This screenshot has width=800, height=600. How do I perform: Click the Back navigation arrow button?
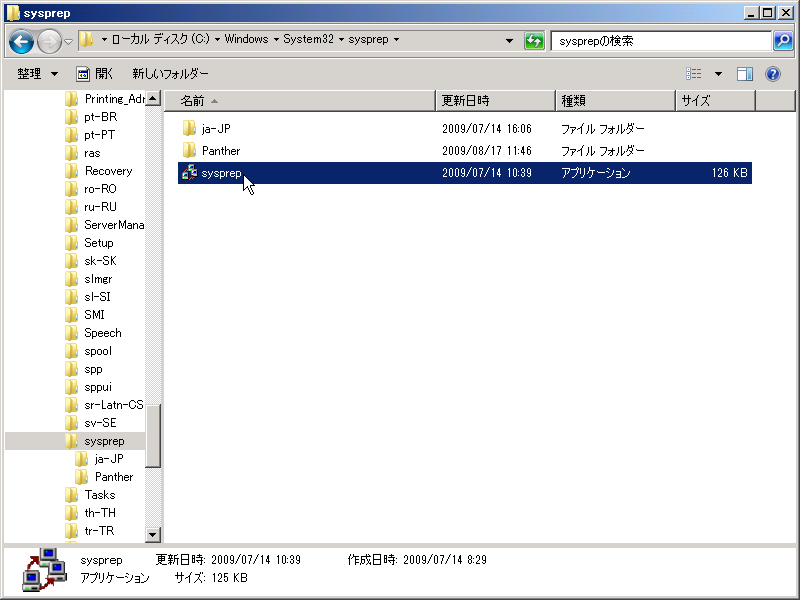click(x=22, y=41)
